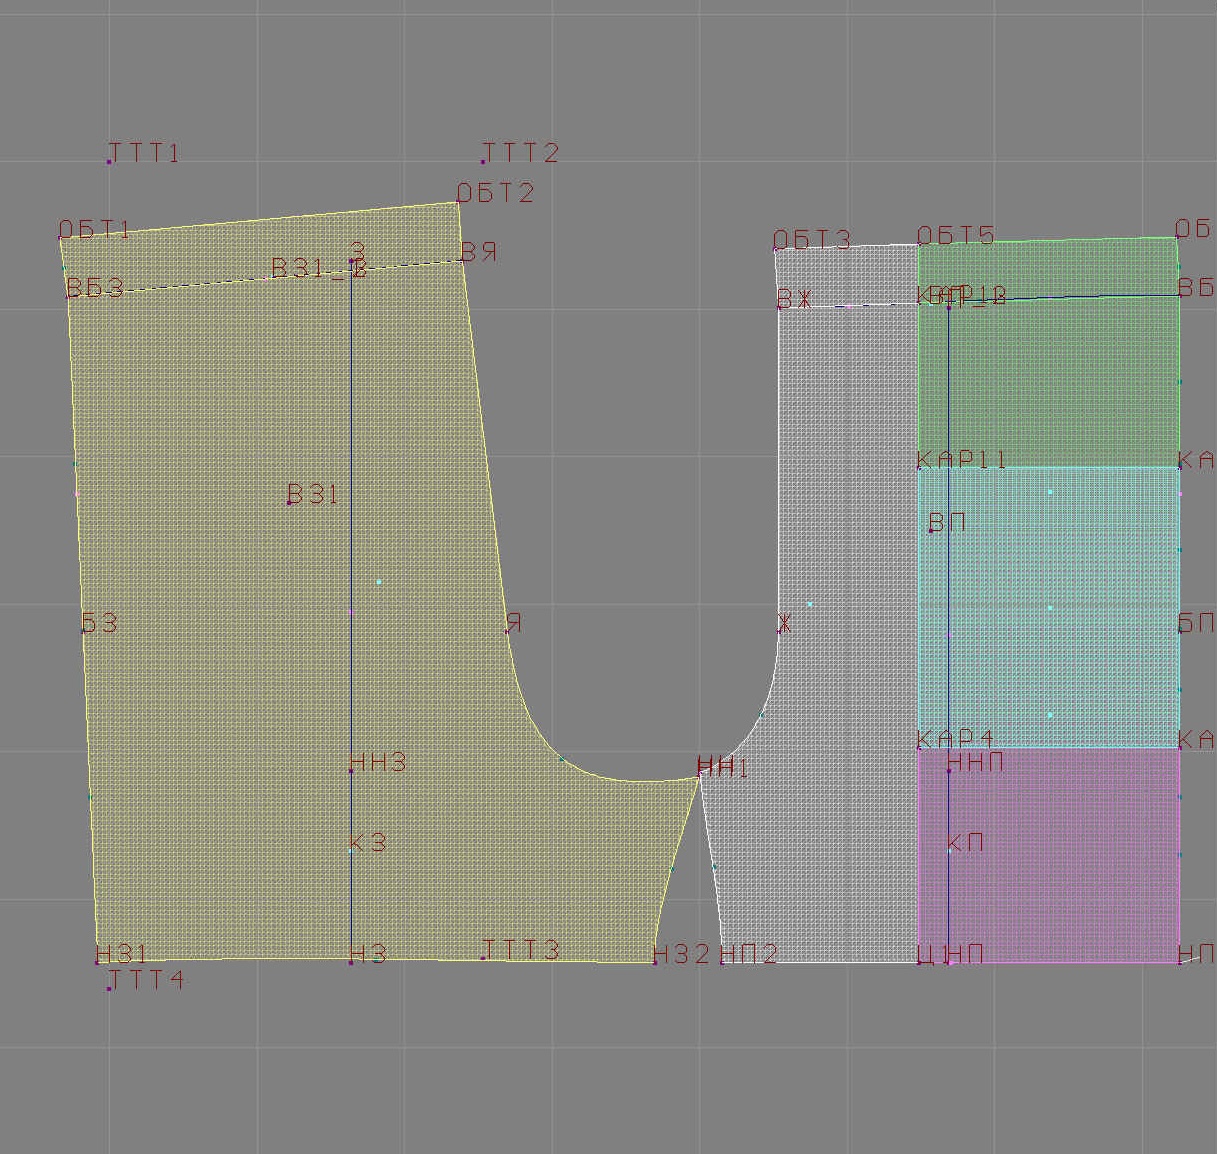Image resolution: width=1217 pixels, height=1154 pixels.
Task: Click the КАР11 point between green and cyan
Action: point(919,467)
